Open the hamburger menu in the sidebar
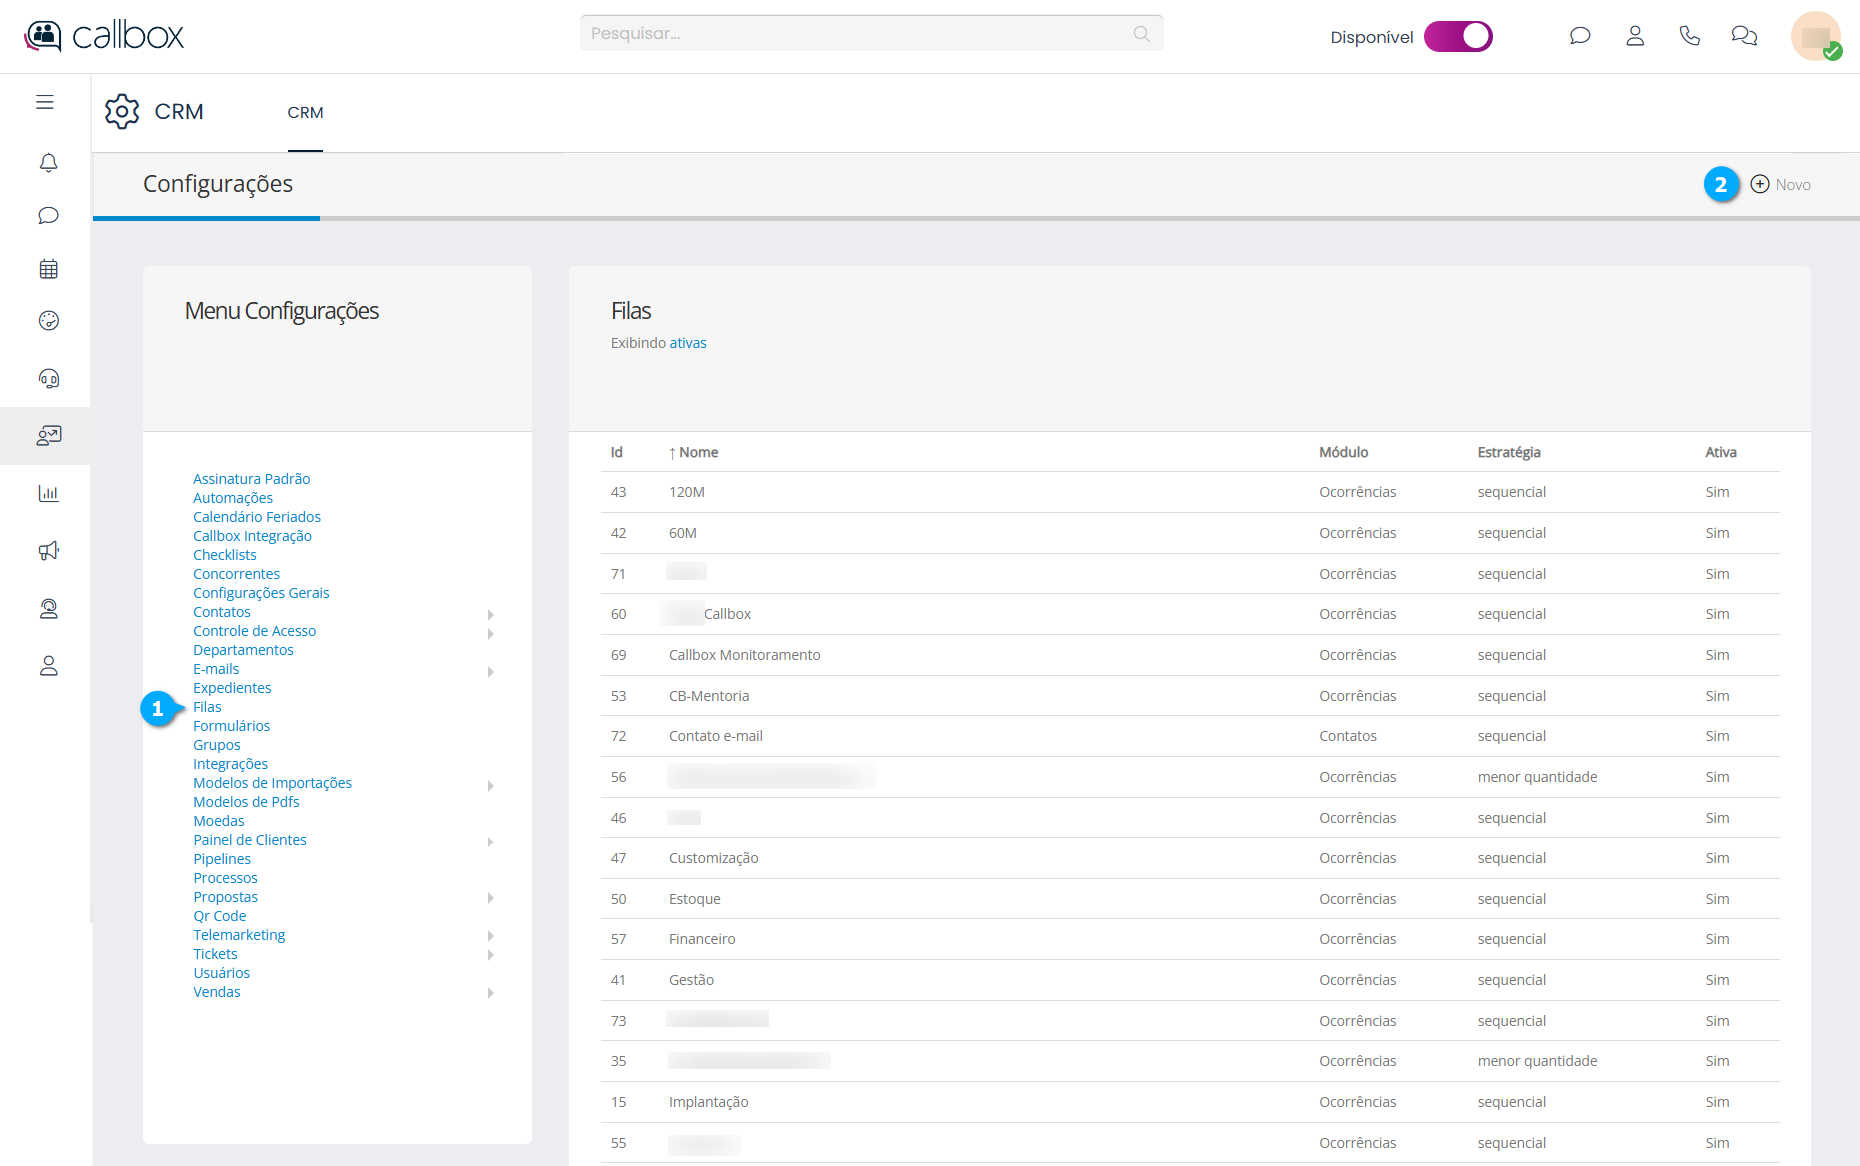Screen dimensions: 1860x1166 [45, 102]
